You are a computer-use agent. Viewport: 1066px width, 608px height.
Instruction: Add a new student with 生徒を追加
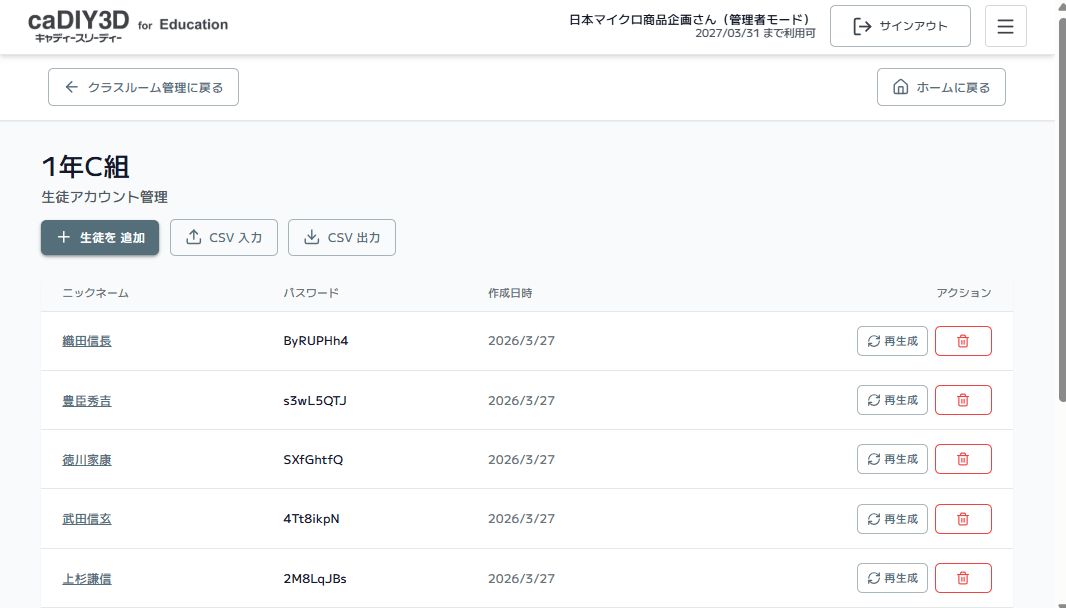pyautogui.click(x=100, y=238)
